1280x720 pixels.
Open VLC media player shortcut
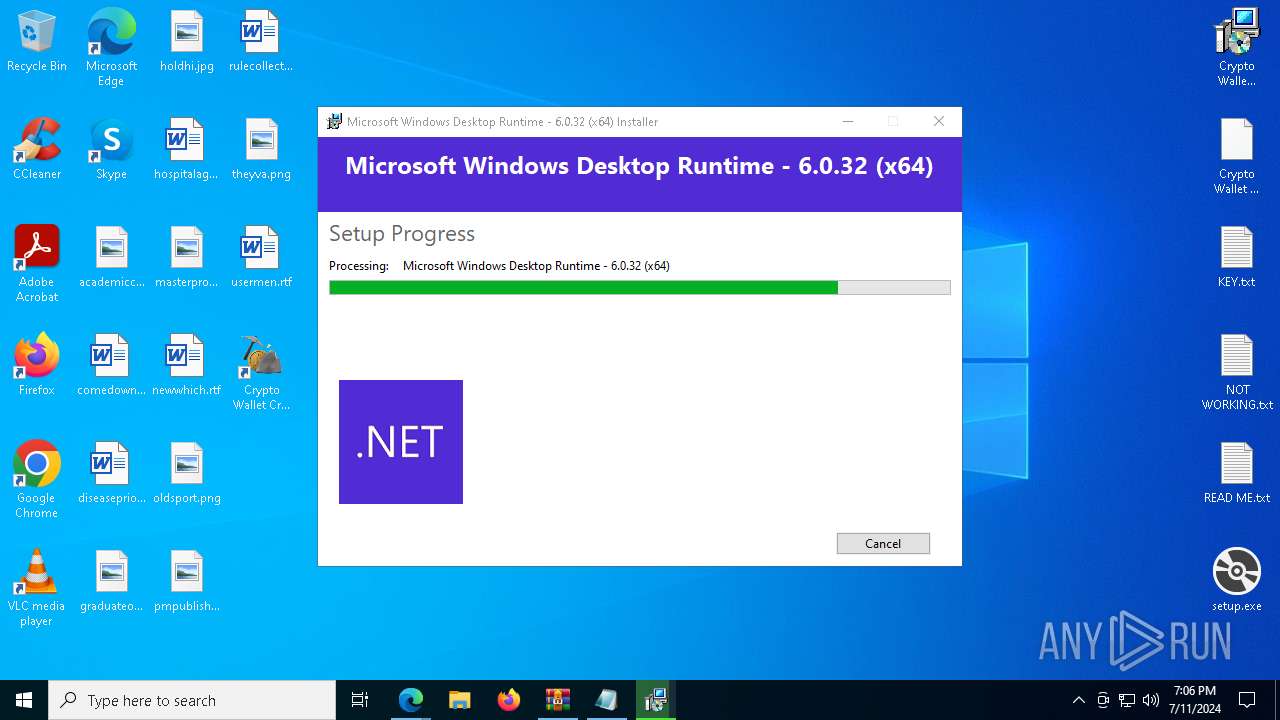point(37,588)
